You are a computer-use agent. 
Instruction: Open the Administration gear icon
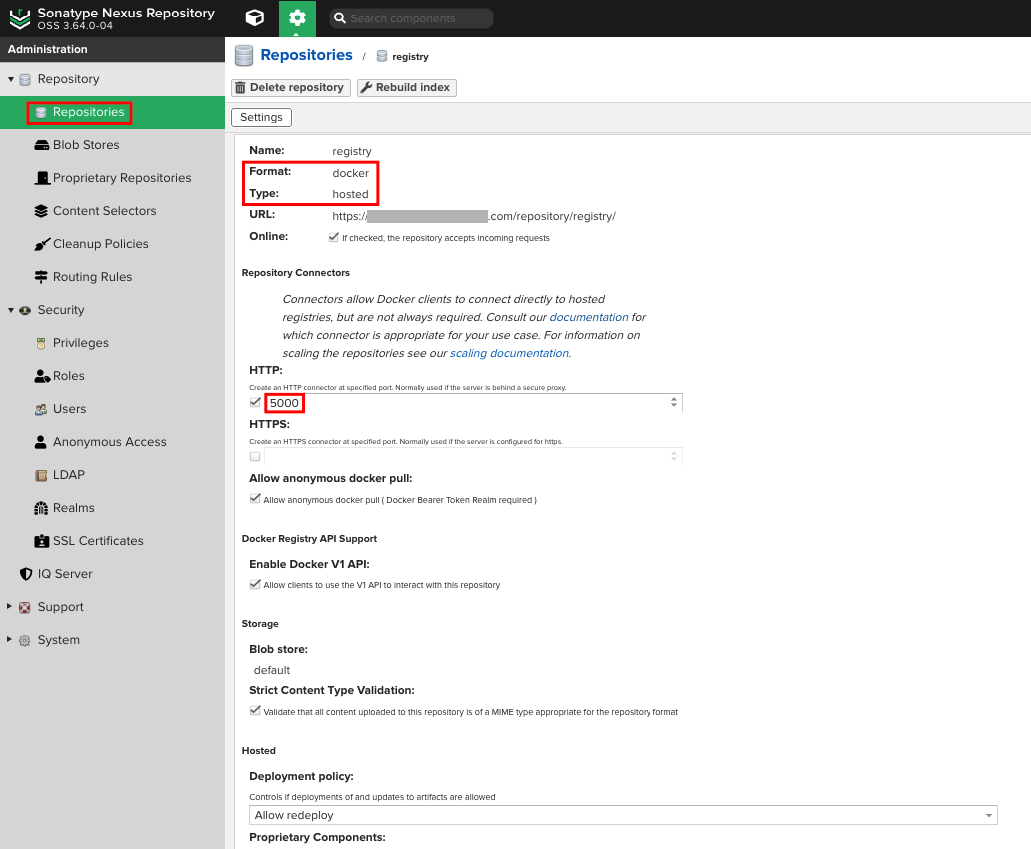point(297,18)
